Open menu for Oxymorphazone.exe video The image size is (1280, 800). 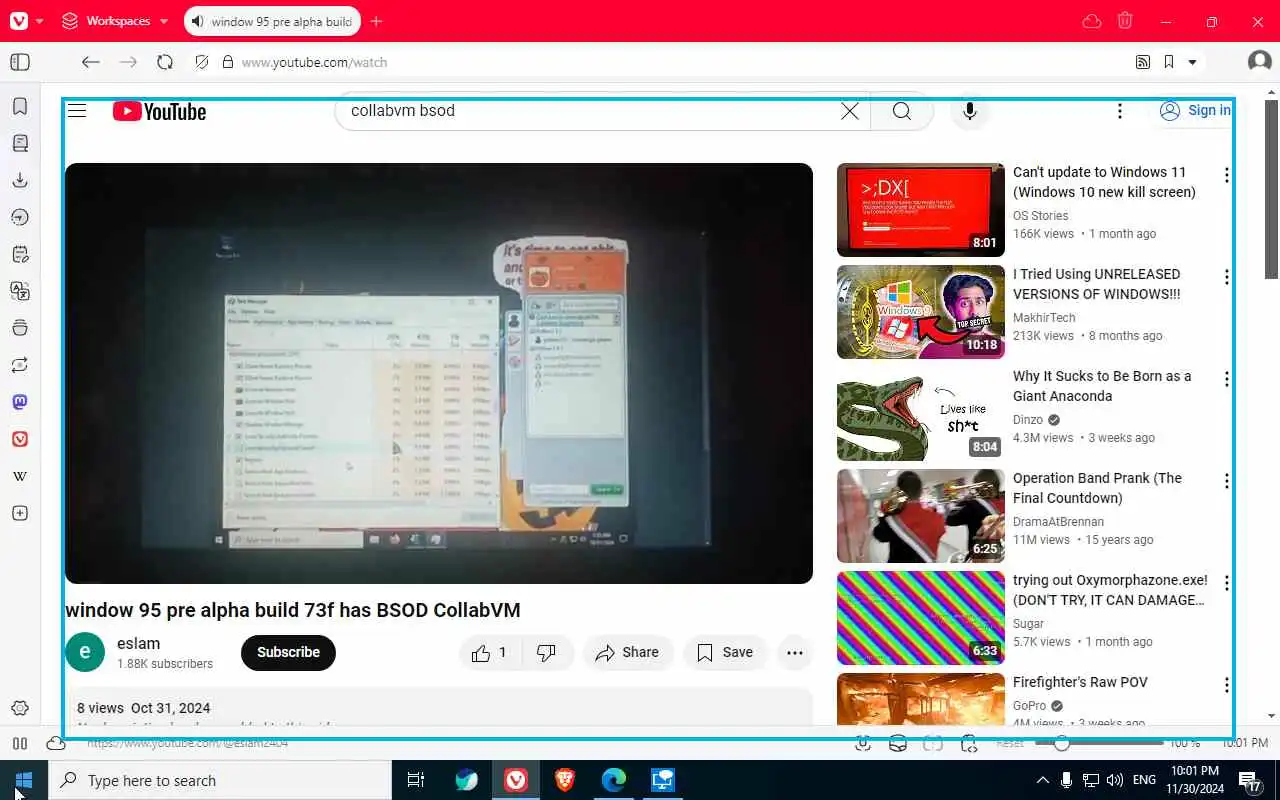(1226, 583)
